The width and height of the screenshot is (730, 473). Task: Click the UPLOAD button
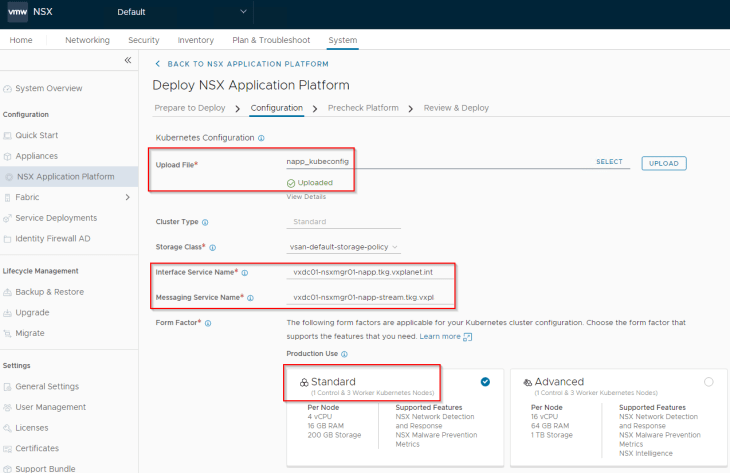[x=664, y=163]
